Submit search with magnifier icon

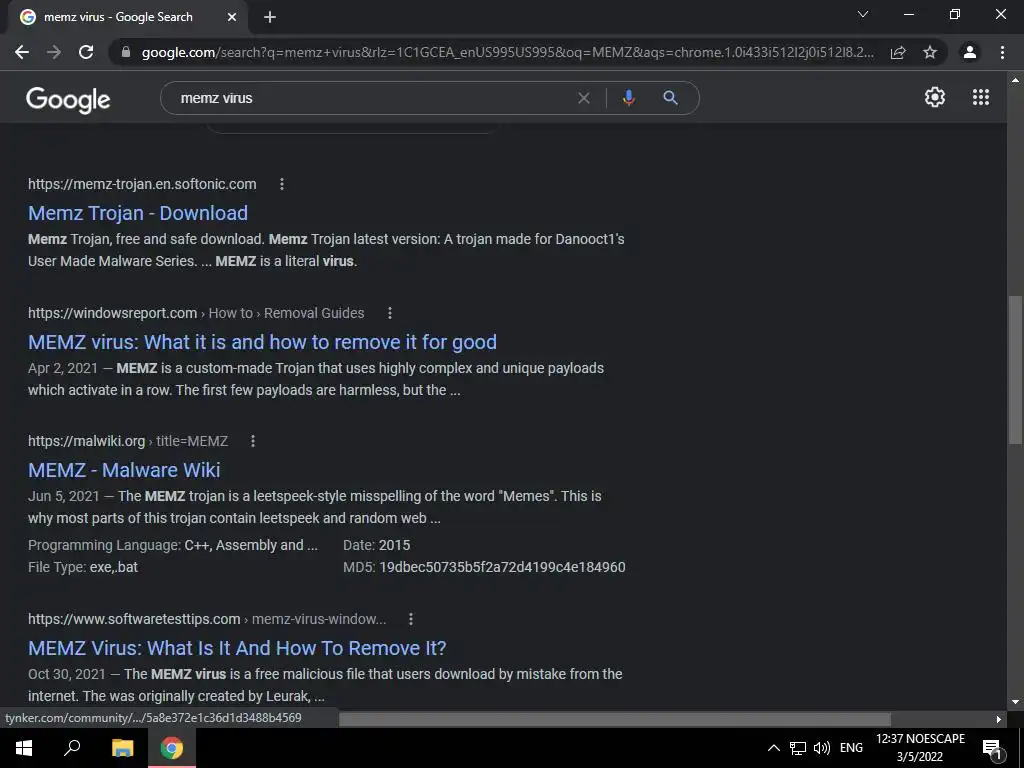click(x=670, y=98)
